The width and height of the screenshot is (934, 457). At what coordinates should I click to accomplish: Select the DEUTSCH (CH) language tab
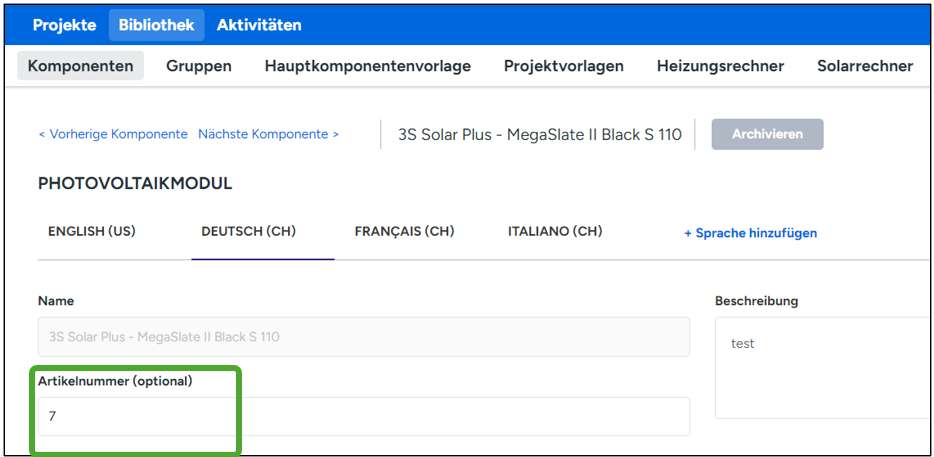[x=249, y=232]
